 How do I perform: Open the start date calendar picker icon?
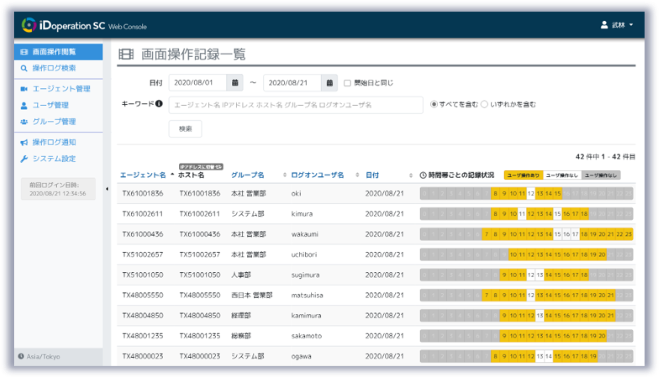(x=235, y=83)
